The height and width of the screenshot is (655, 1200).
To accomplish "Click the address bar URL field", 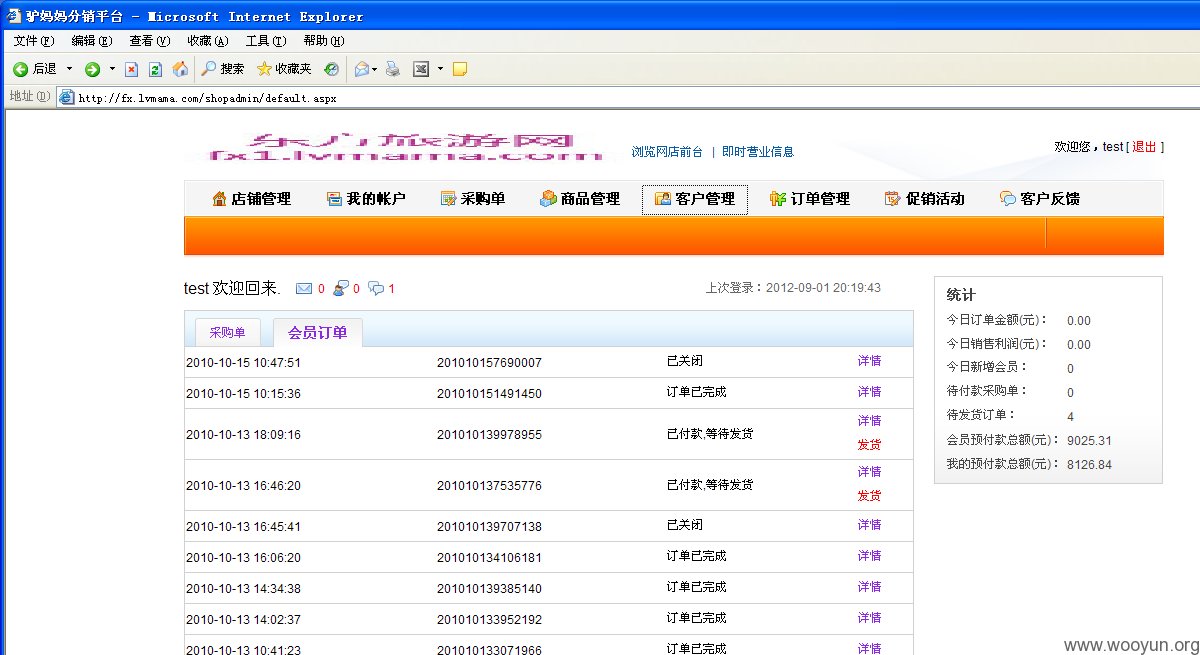I will click(x=630, y=98).
